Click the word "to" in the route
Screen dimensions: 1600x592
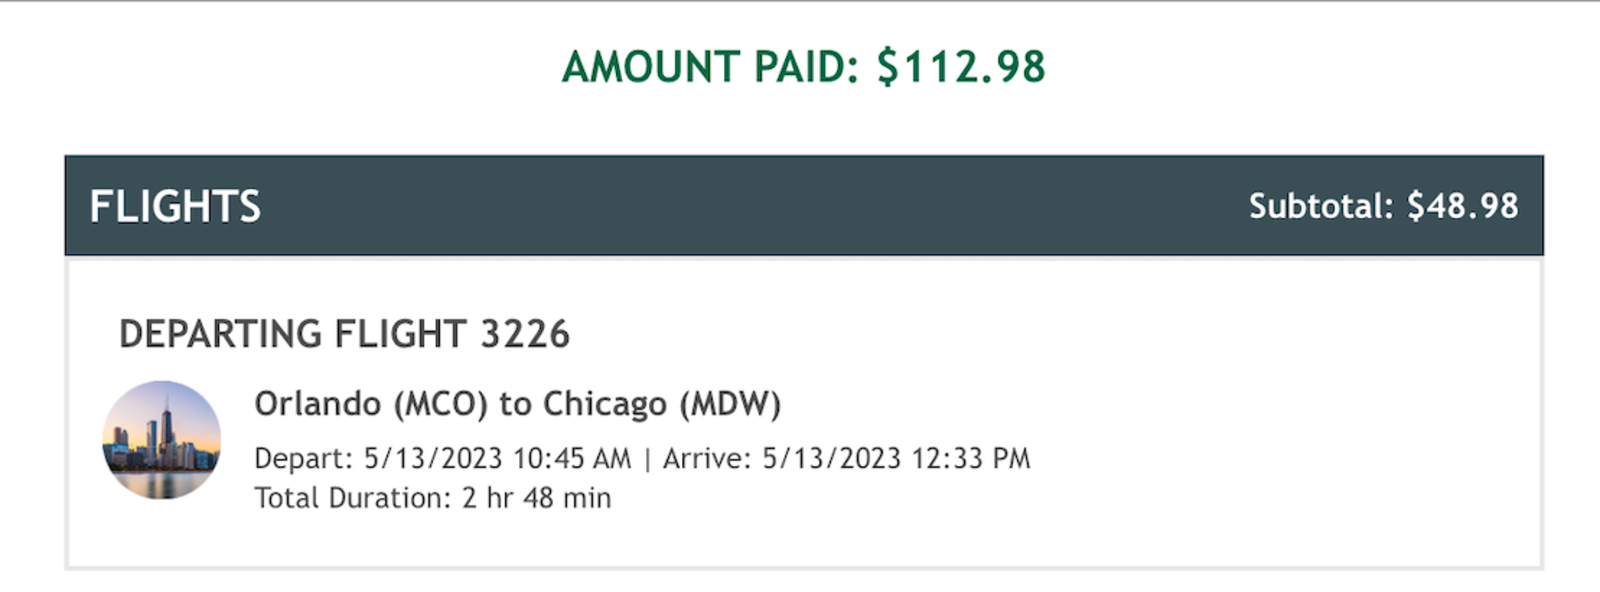pyautogui.click(x=515, y=404)
